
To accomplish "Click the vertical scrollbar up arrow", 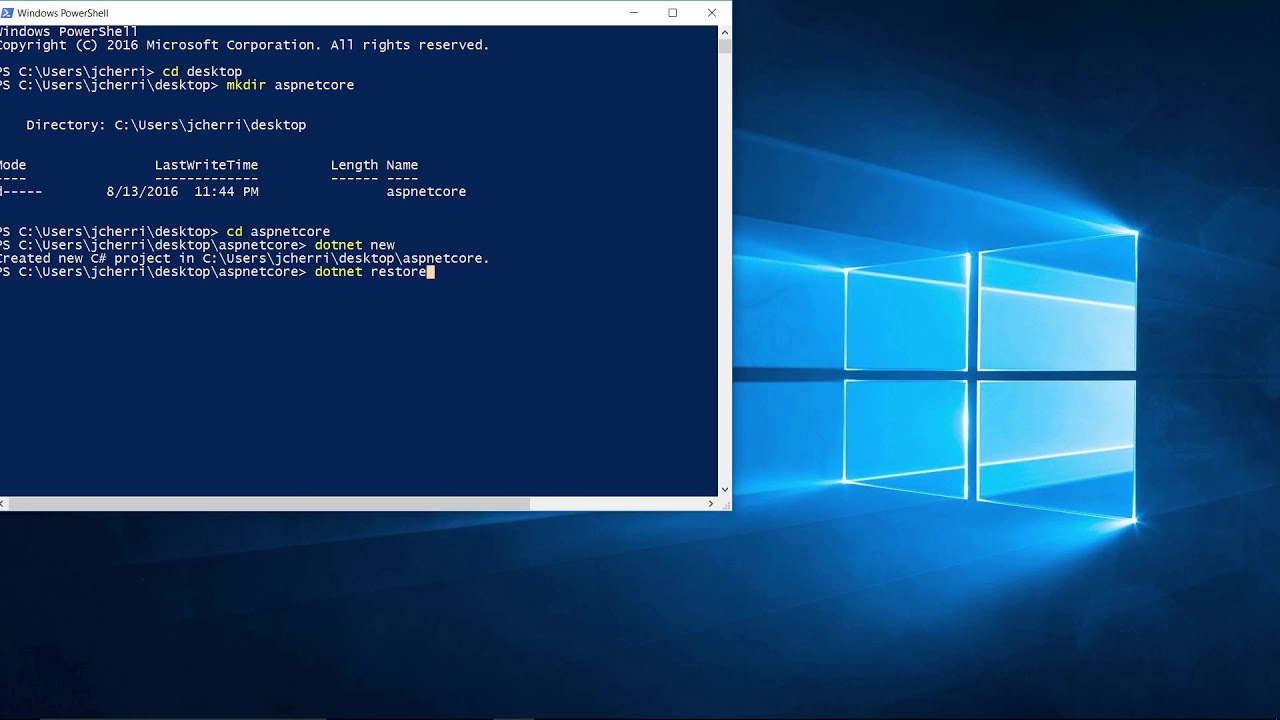I will (x=725, y=32).
